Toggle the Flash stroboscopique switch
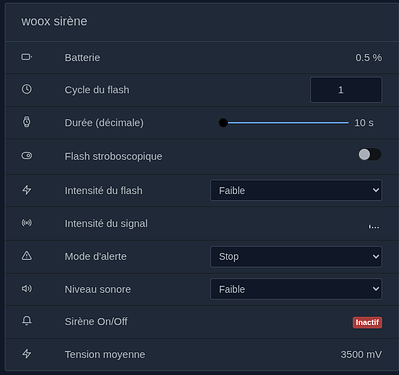Viewport: 399px width, 375px height. (x=370, y=154)
